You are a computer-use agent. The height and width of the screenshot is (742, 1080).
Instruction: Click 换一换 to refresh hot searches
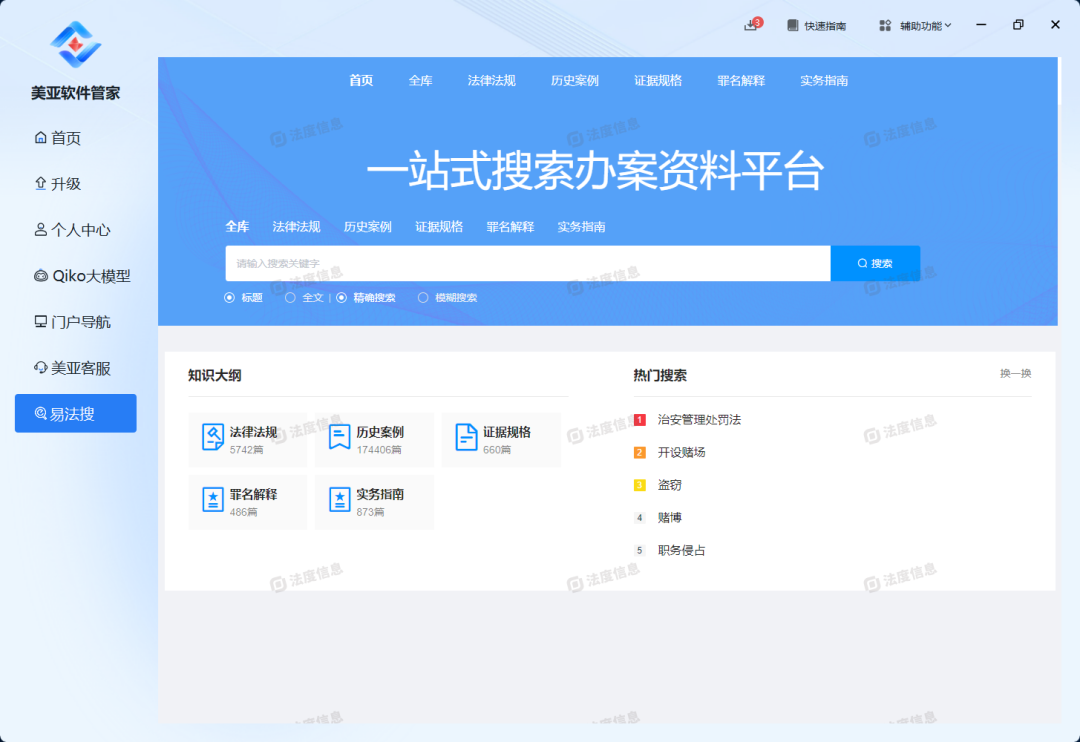[1015, 373]
